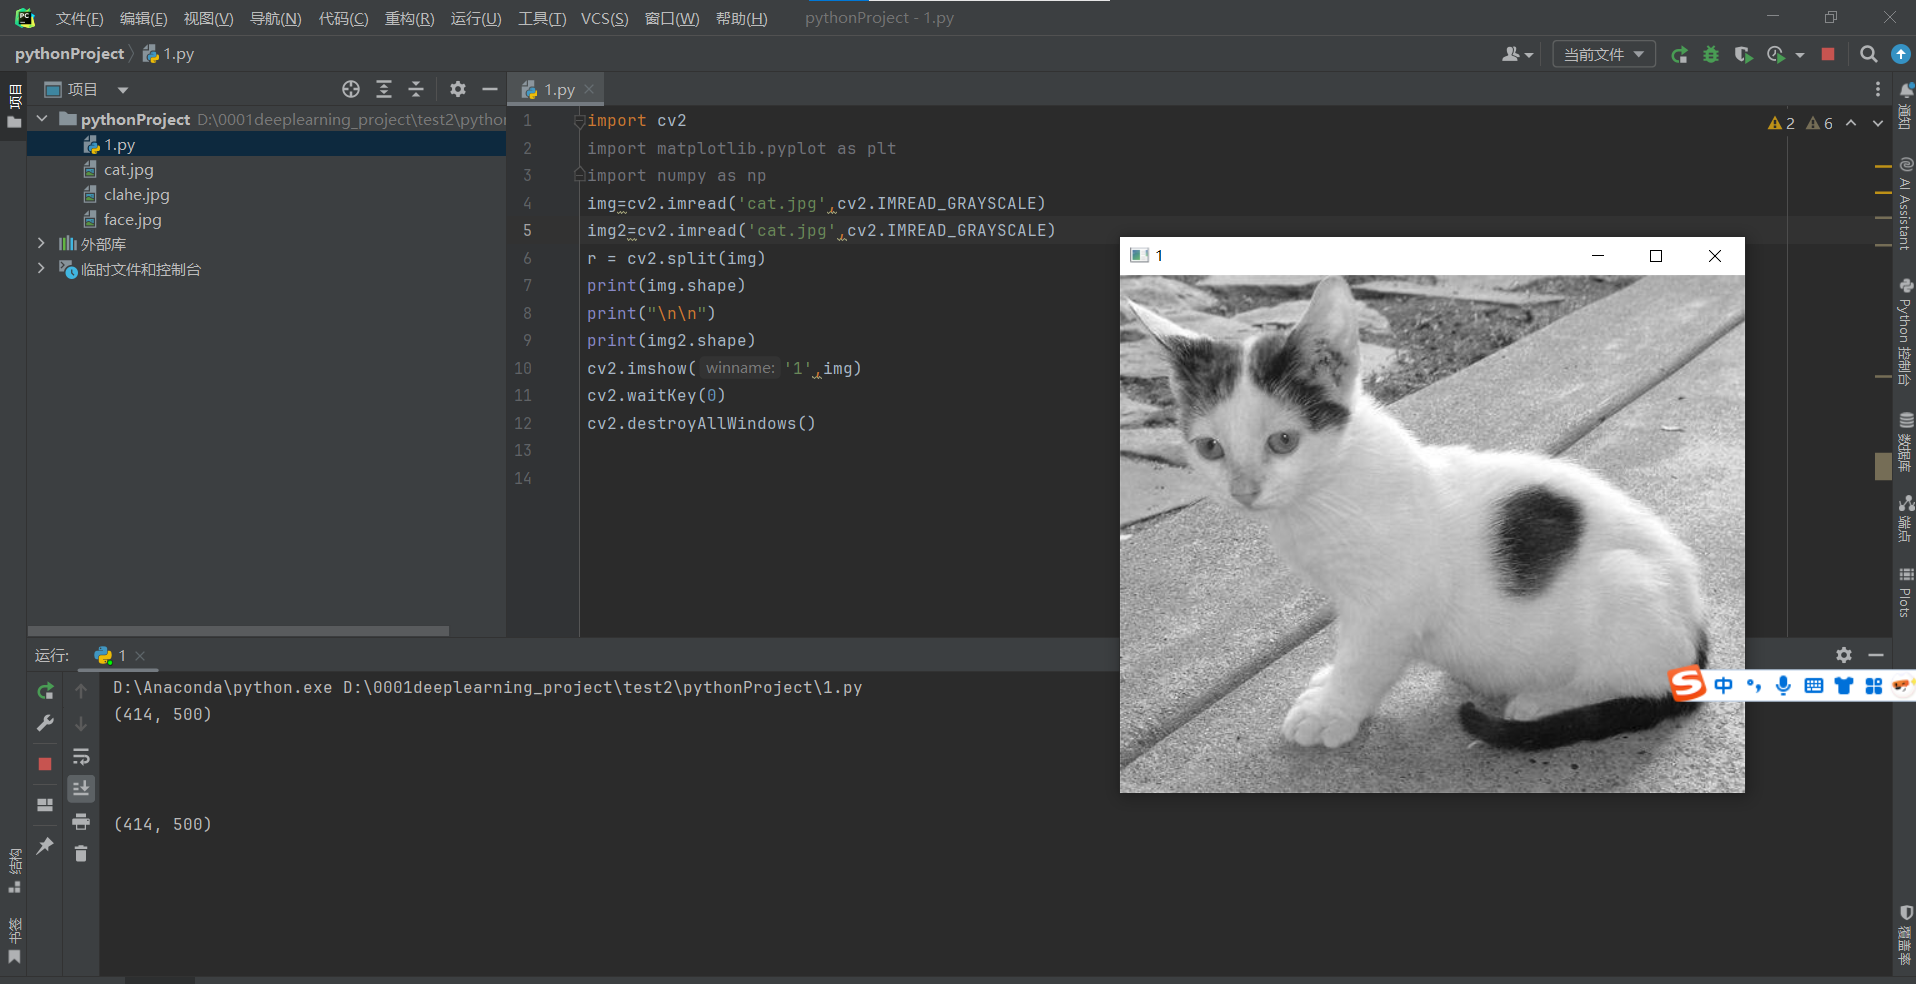Click the Sogou IME 中 language button
This screenshot has width=1916, height=984.
coord(1723,685)
